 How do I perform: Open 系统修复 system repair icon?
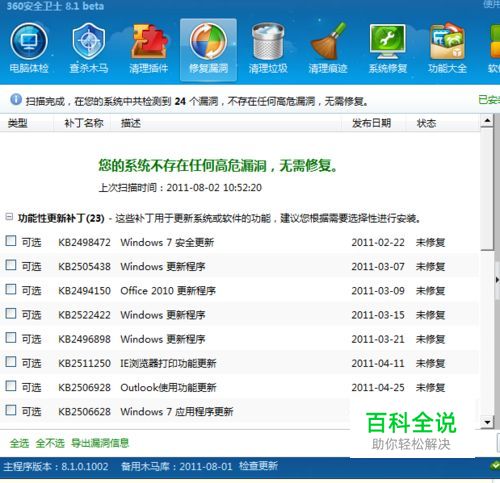pos(388,48)
